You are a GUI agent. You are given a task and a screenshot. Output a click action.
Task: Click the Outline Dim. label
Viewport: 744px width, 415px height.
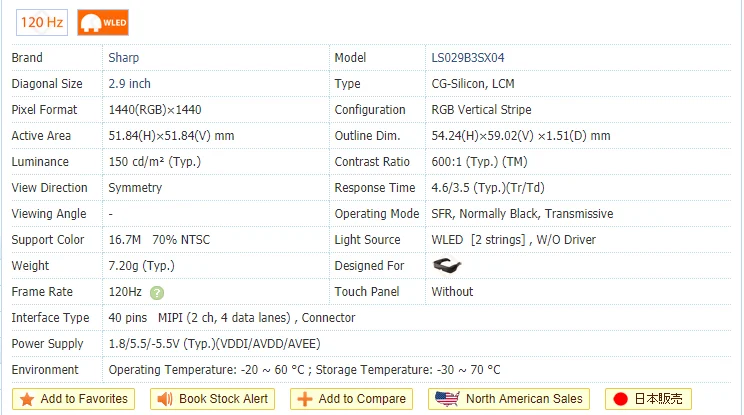367,136
